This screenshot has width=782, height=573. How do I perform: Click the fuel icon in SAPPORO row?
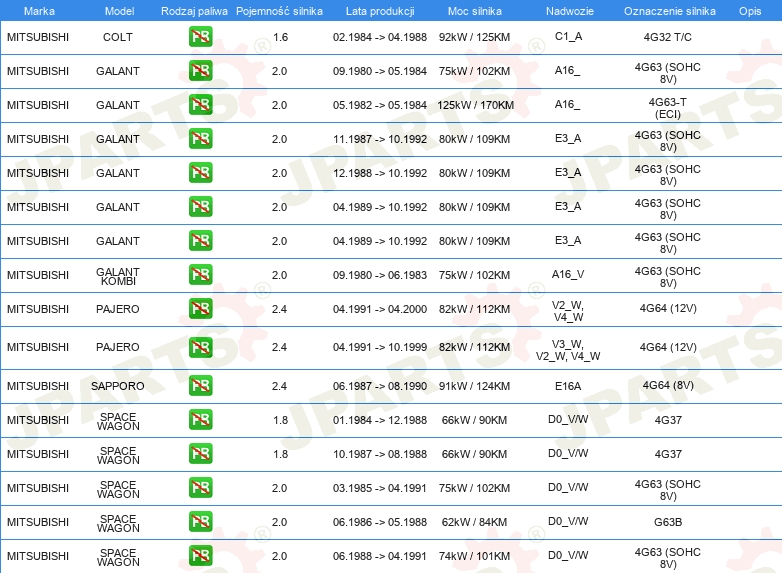[200, 385]
